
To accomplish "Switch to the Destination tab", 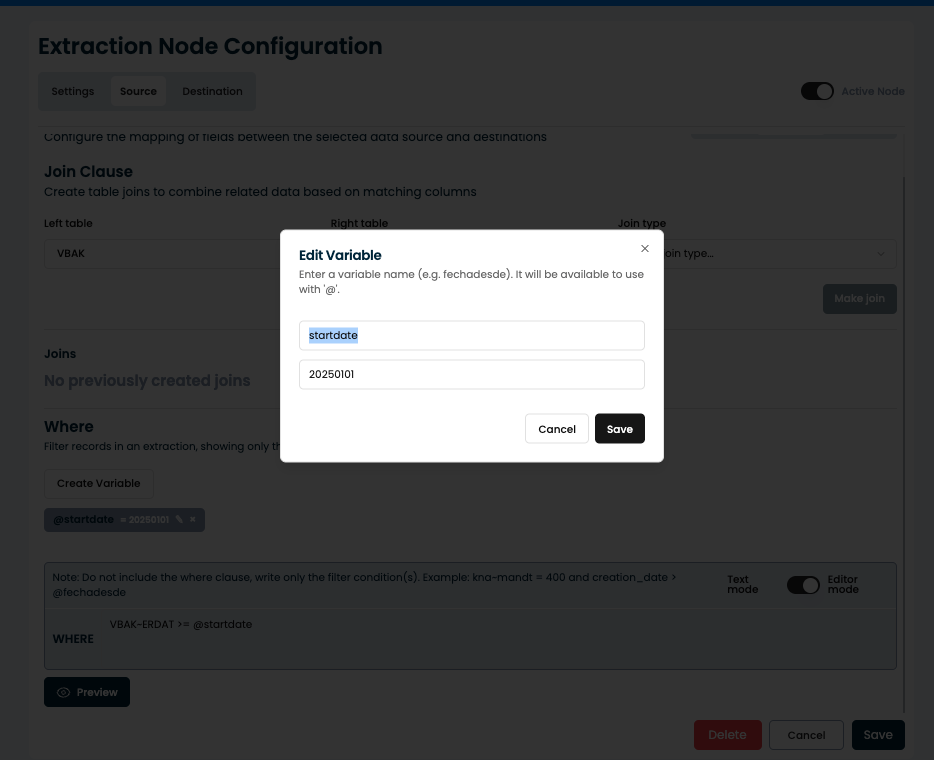I will (212, 91).
